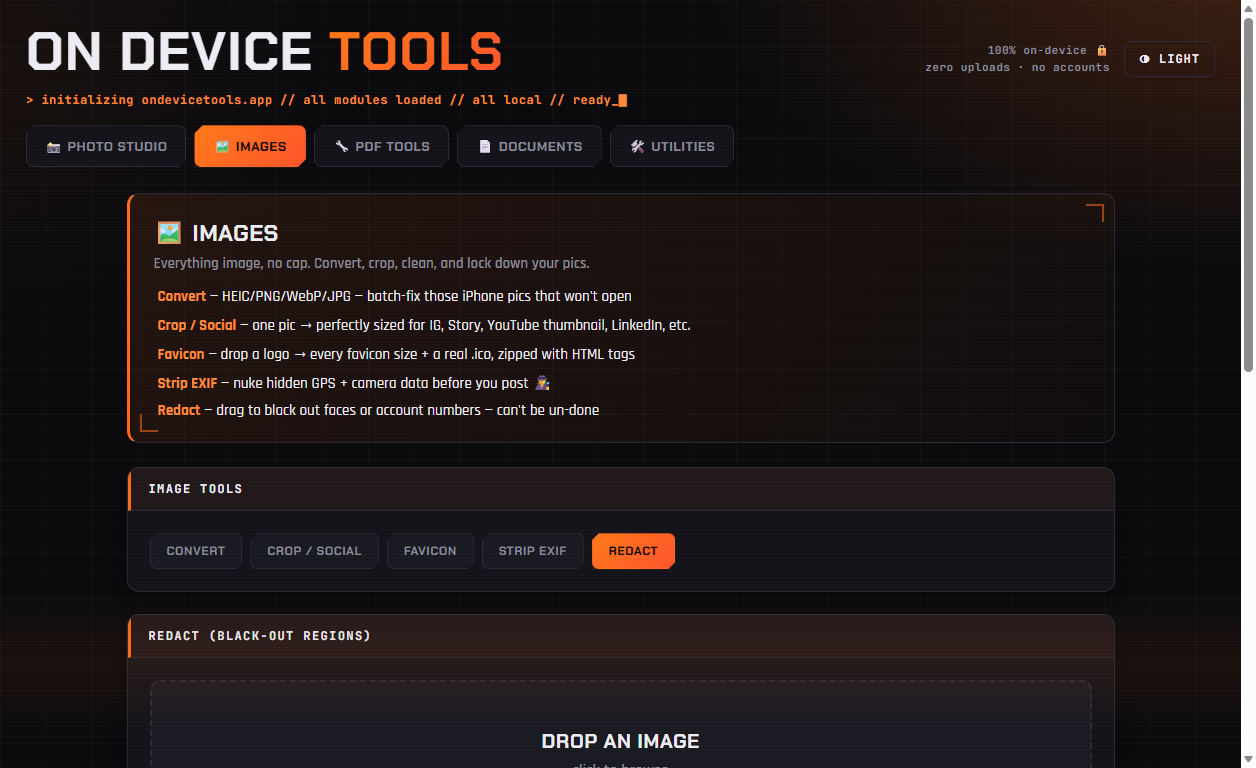Click the camera icon on Photo Studio tab
The height and width of the screenshot is (768, 1256).
click(x=54, y=147)
